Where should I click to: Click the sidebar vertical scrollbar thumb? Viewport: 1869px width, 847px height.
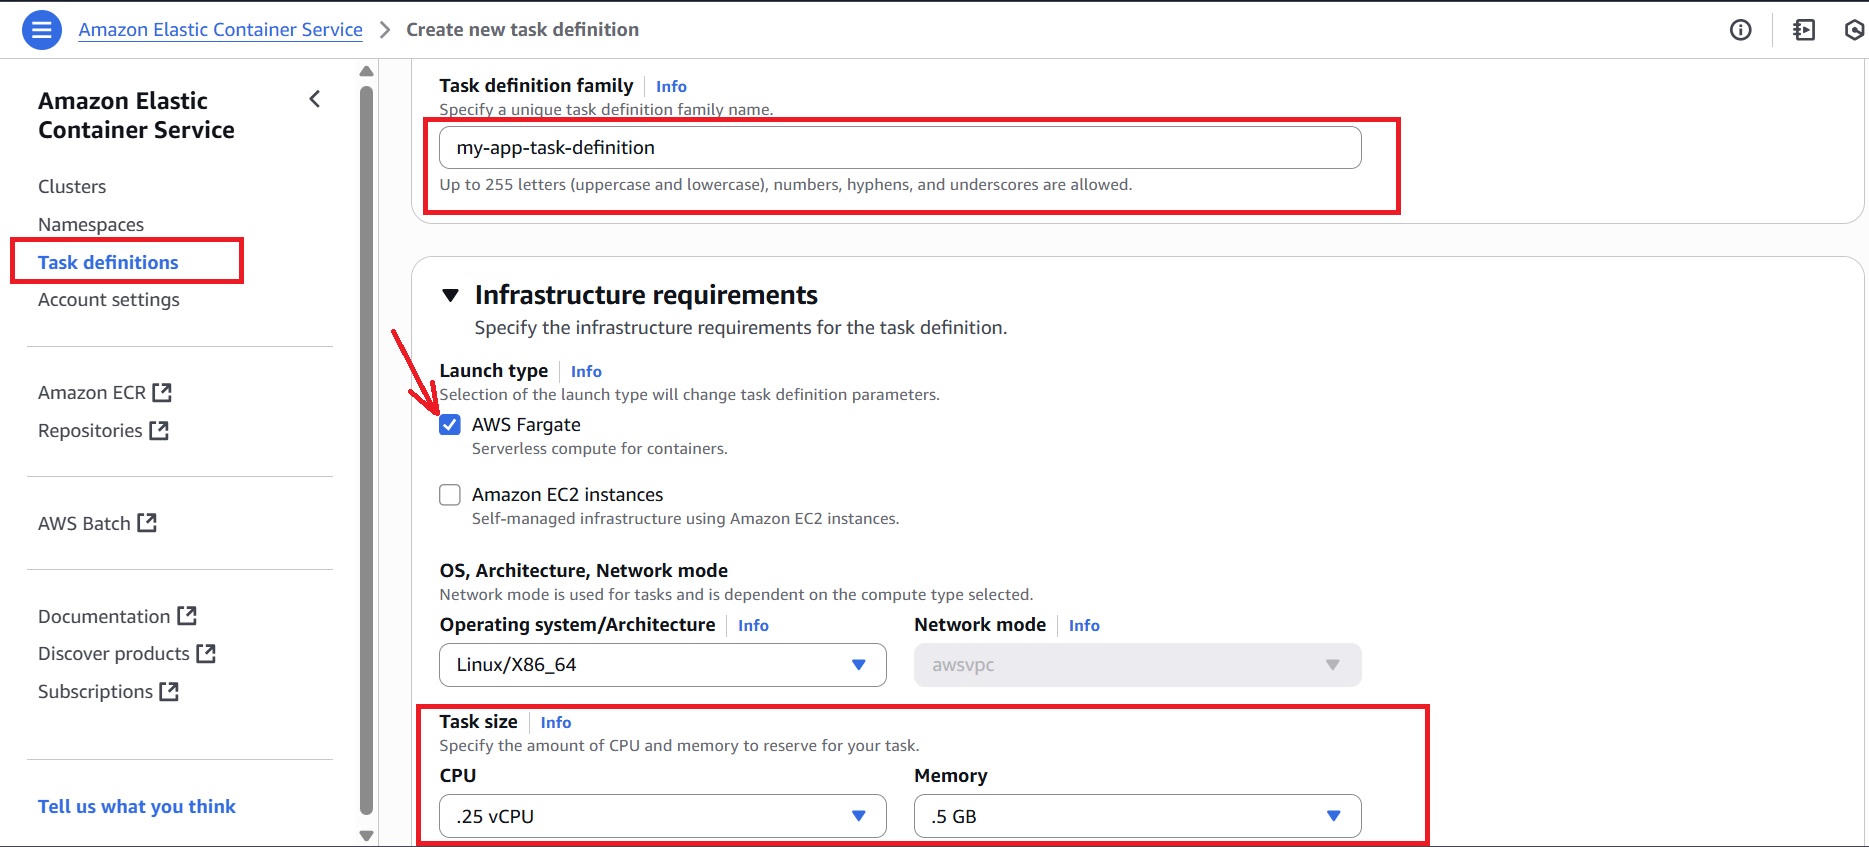[x=366, y=451]
